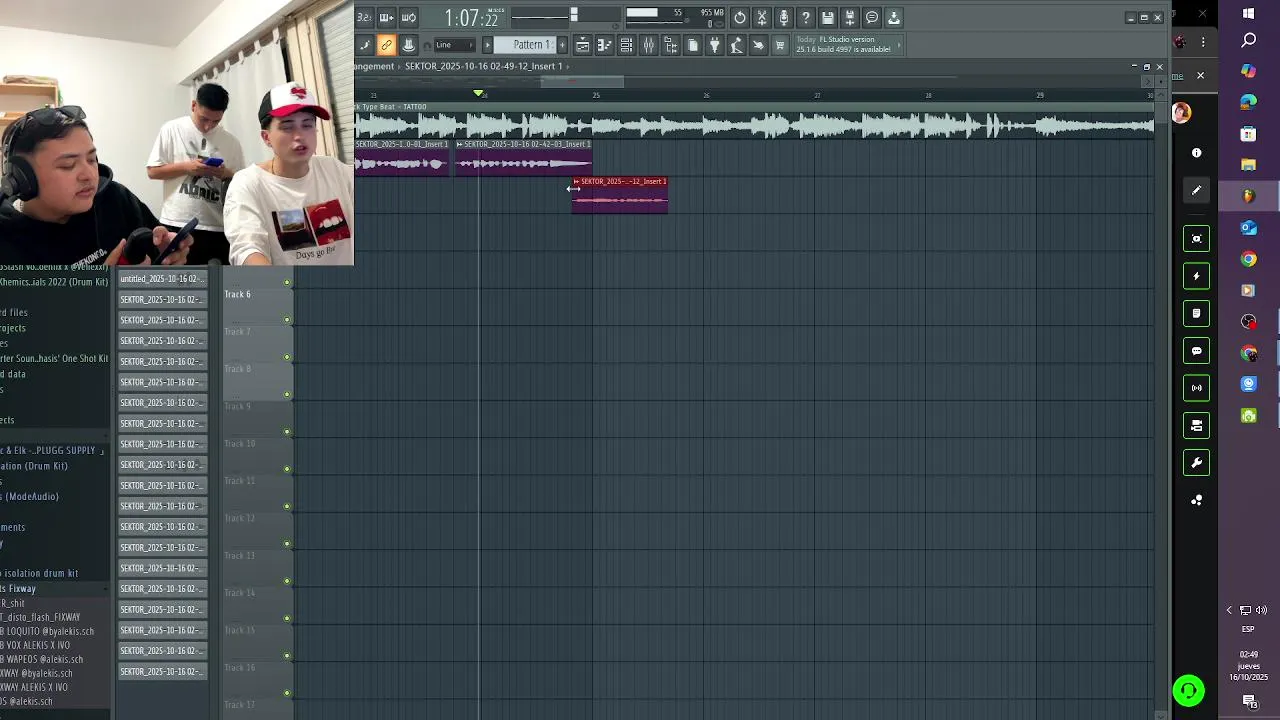This screenshot has width=1280, height=720.
Task: Toggle the loop recording button
Action: 409,18
